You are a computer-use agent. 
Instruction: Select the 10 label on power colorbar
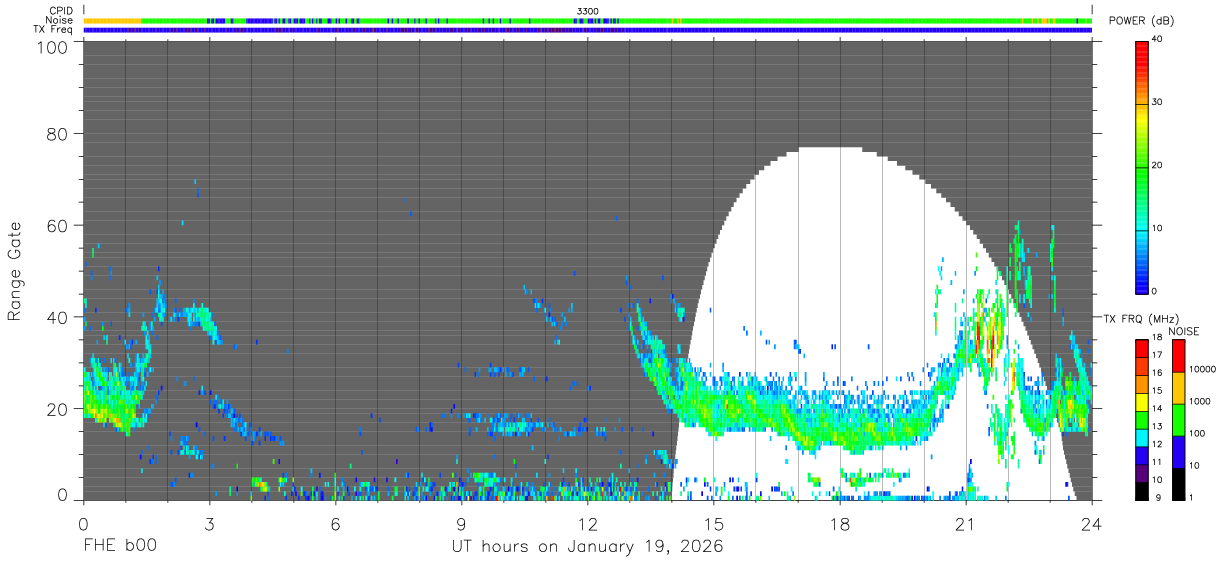click(x=1157, y=228)
